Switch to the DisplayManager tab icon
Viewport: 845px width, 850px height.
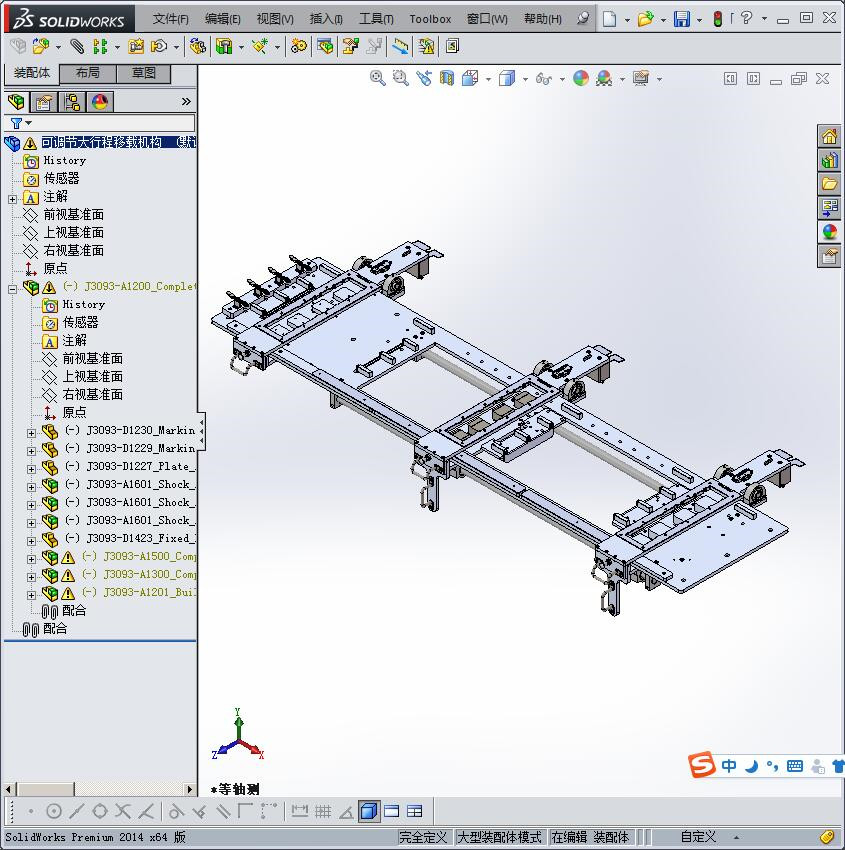pyautogui.click(x=100, y=102)
